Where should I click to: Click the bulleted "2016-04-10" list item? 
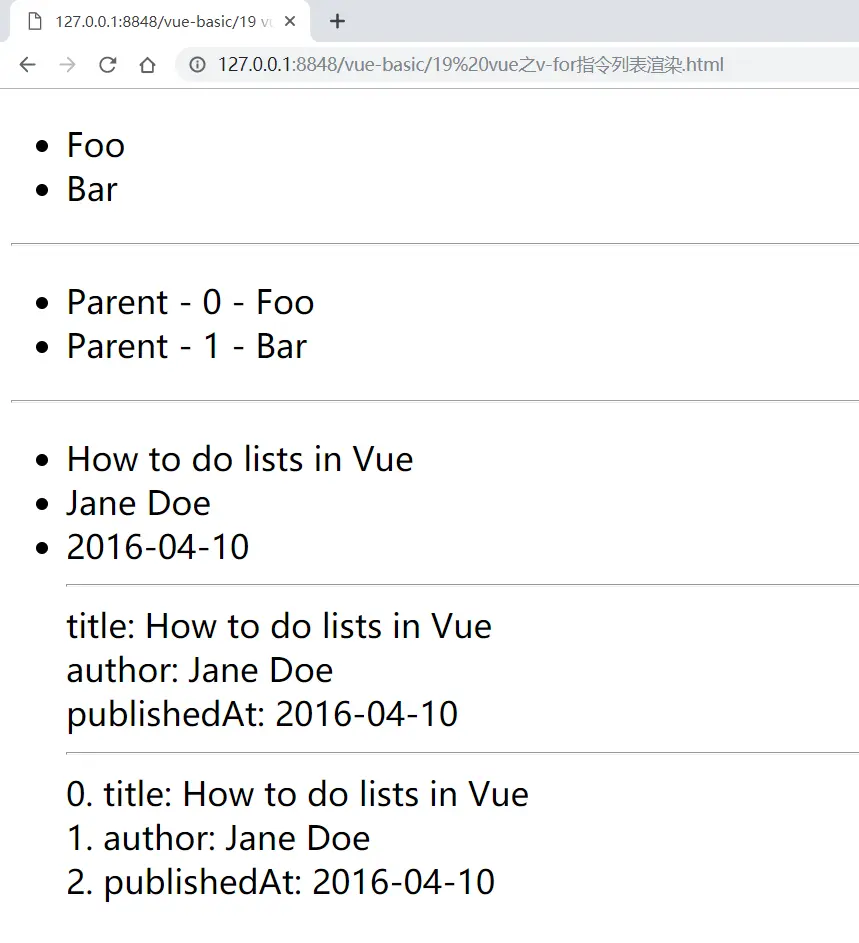158,547
